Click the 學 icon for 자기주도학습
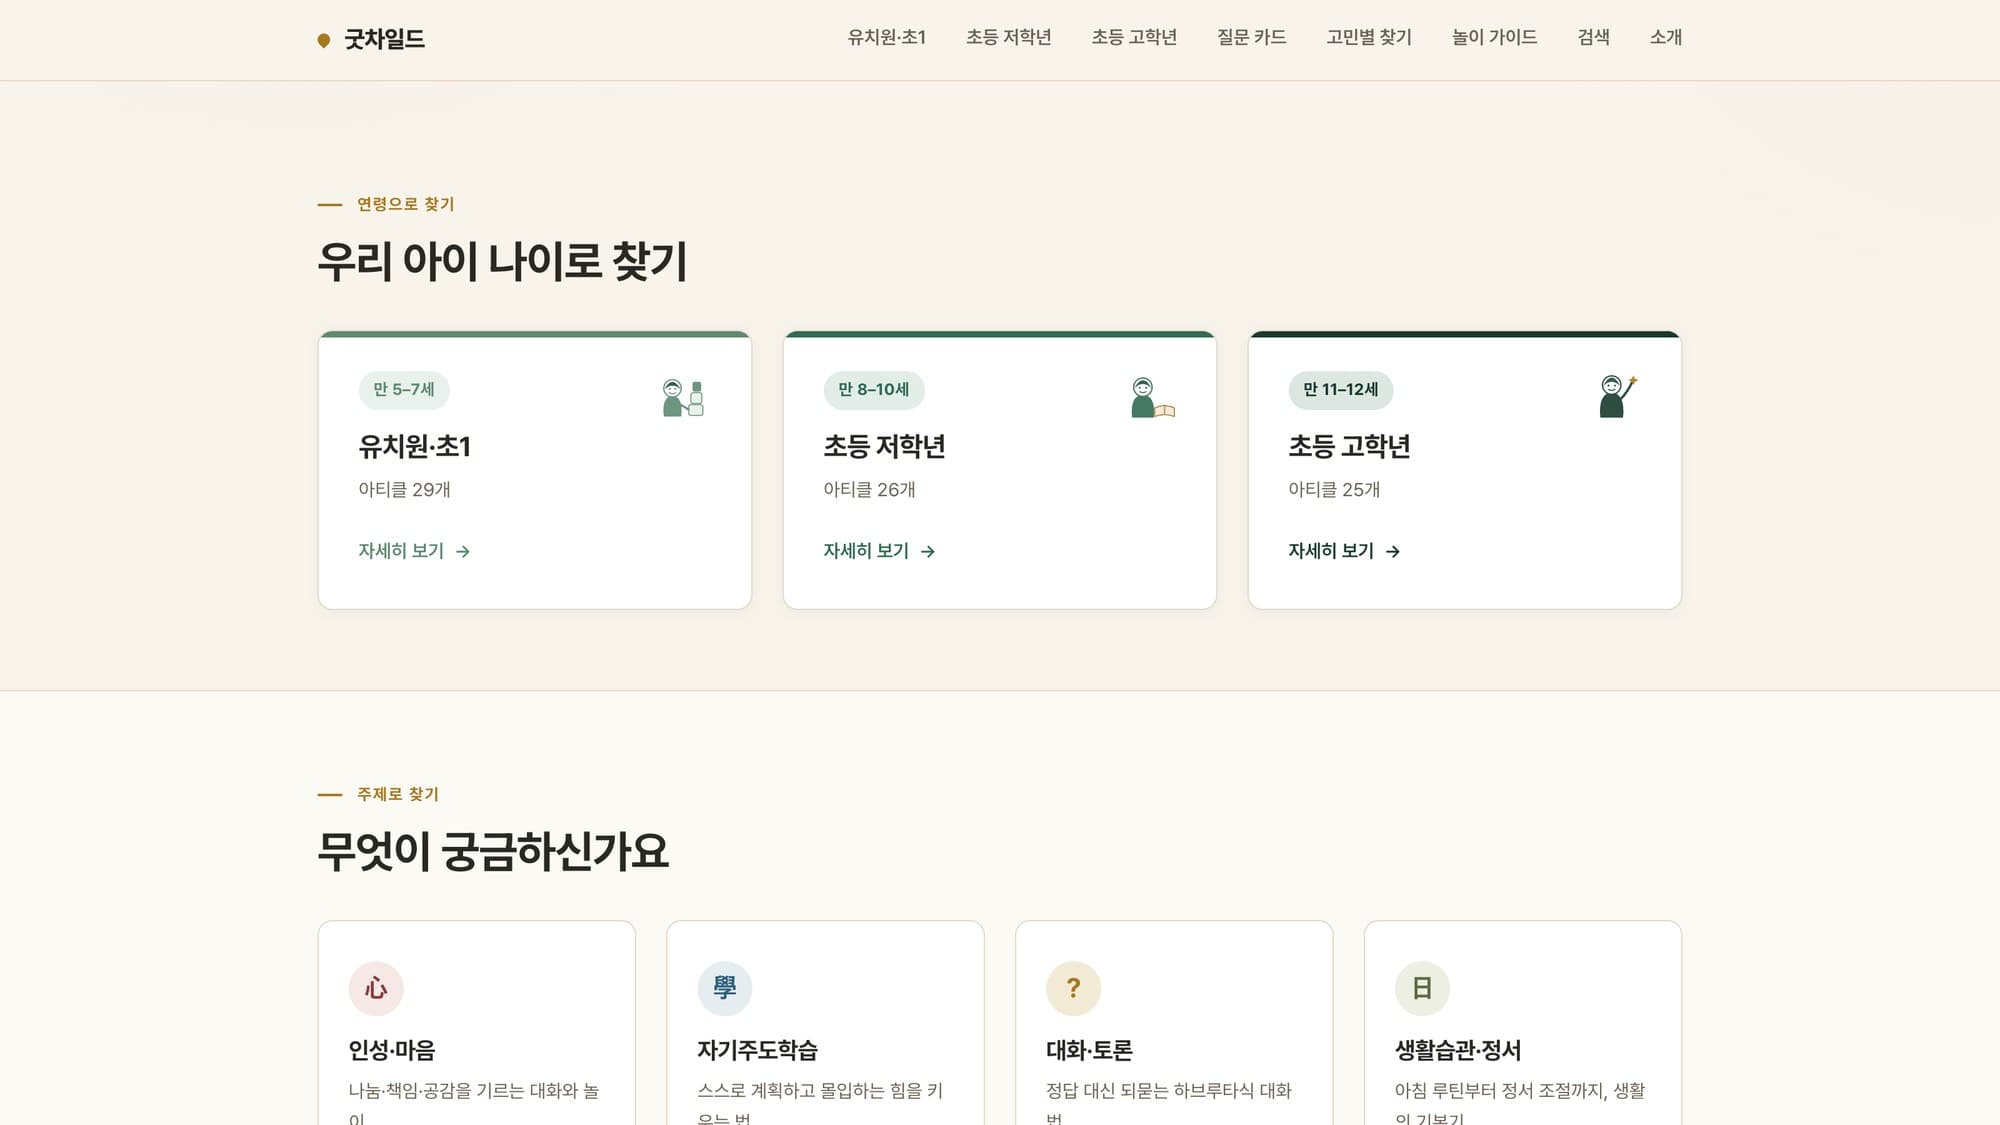This screenshot has height=1125, width=2000. pyautogui.click(x=725, y=988)
